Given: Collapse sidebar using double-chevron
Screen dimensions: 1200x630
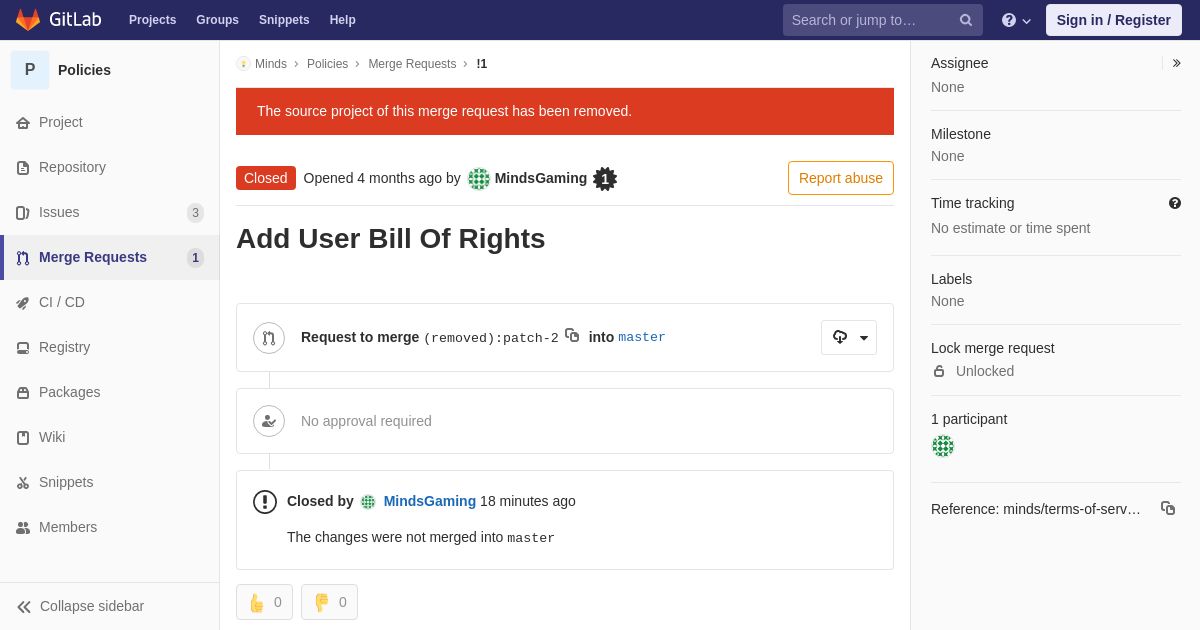Looking at the screenshot, I should (24, 607).
